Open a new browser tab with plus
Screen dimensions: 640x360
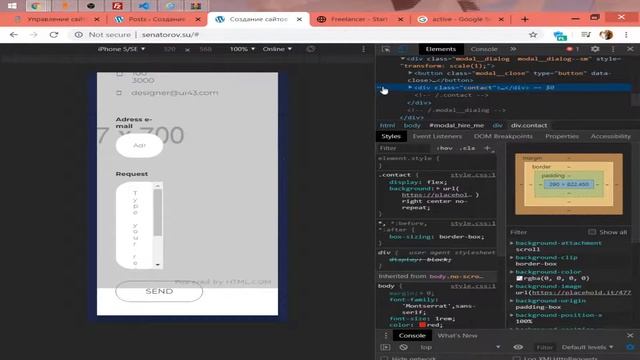pyautogui.click(x=525, y=19)
